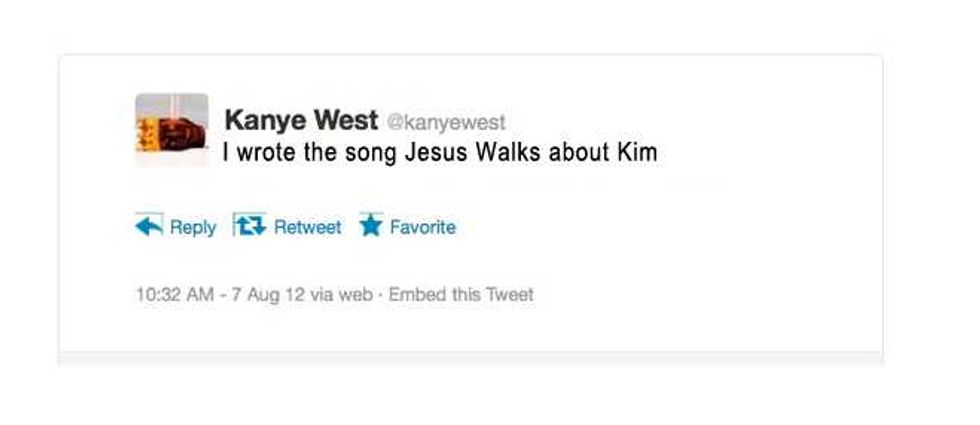Click the @kanyewest handle
980x425 pixels.
pyautogui.click(x=446, y=123)
